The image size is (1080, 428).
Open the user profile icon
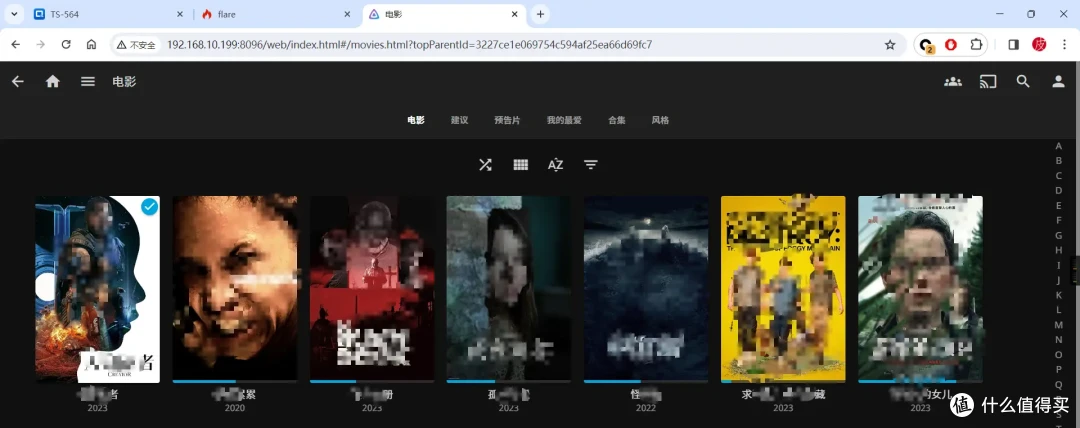[x=1058, y=81]
